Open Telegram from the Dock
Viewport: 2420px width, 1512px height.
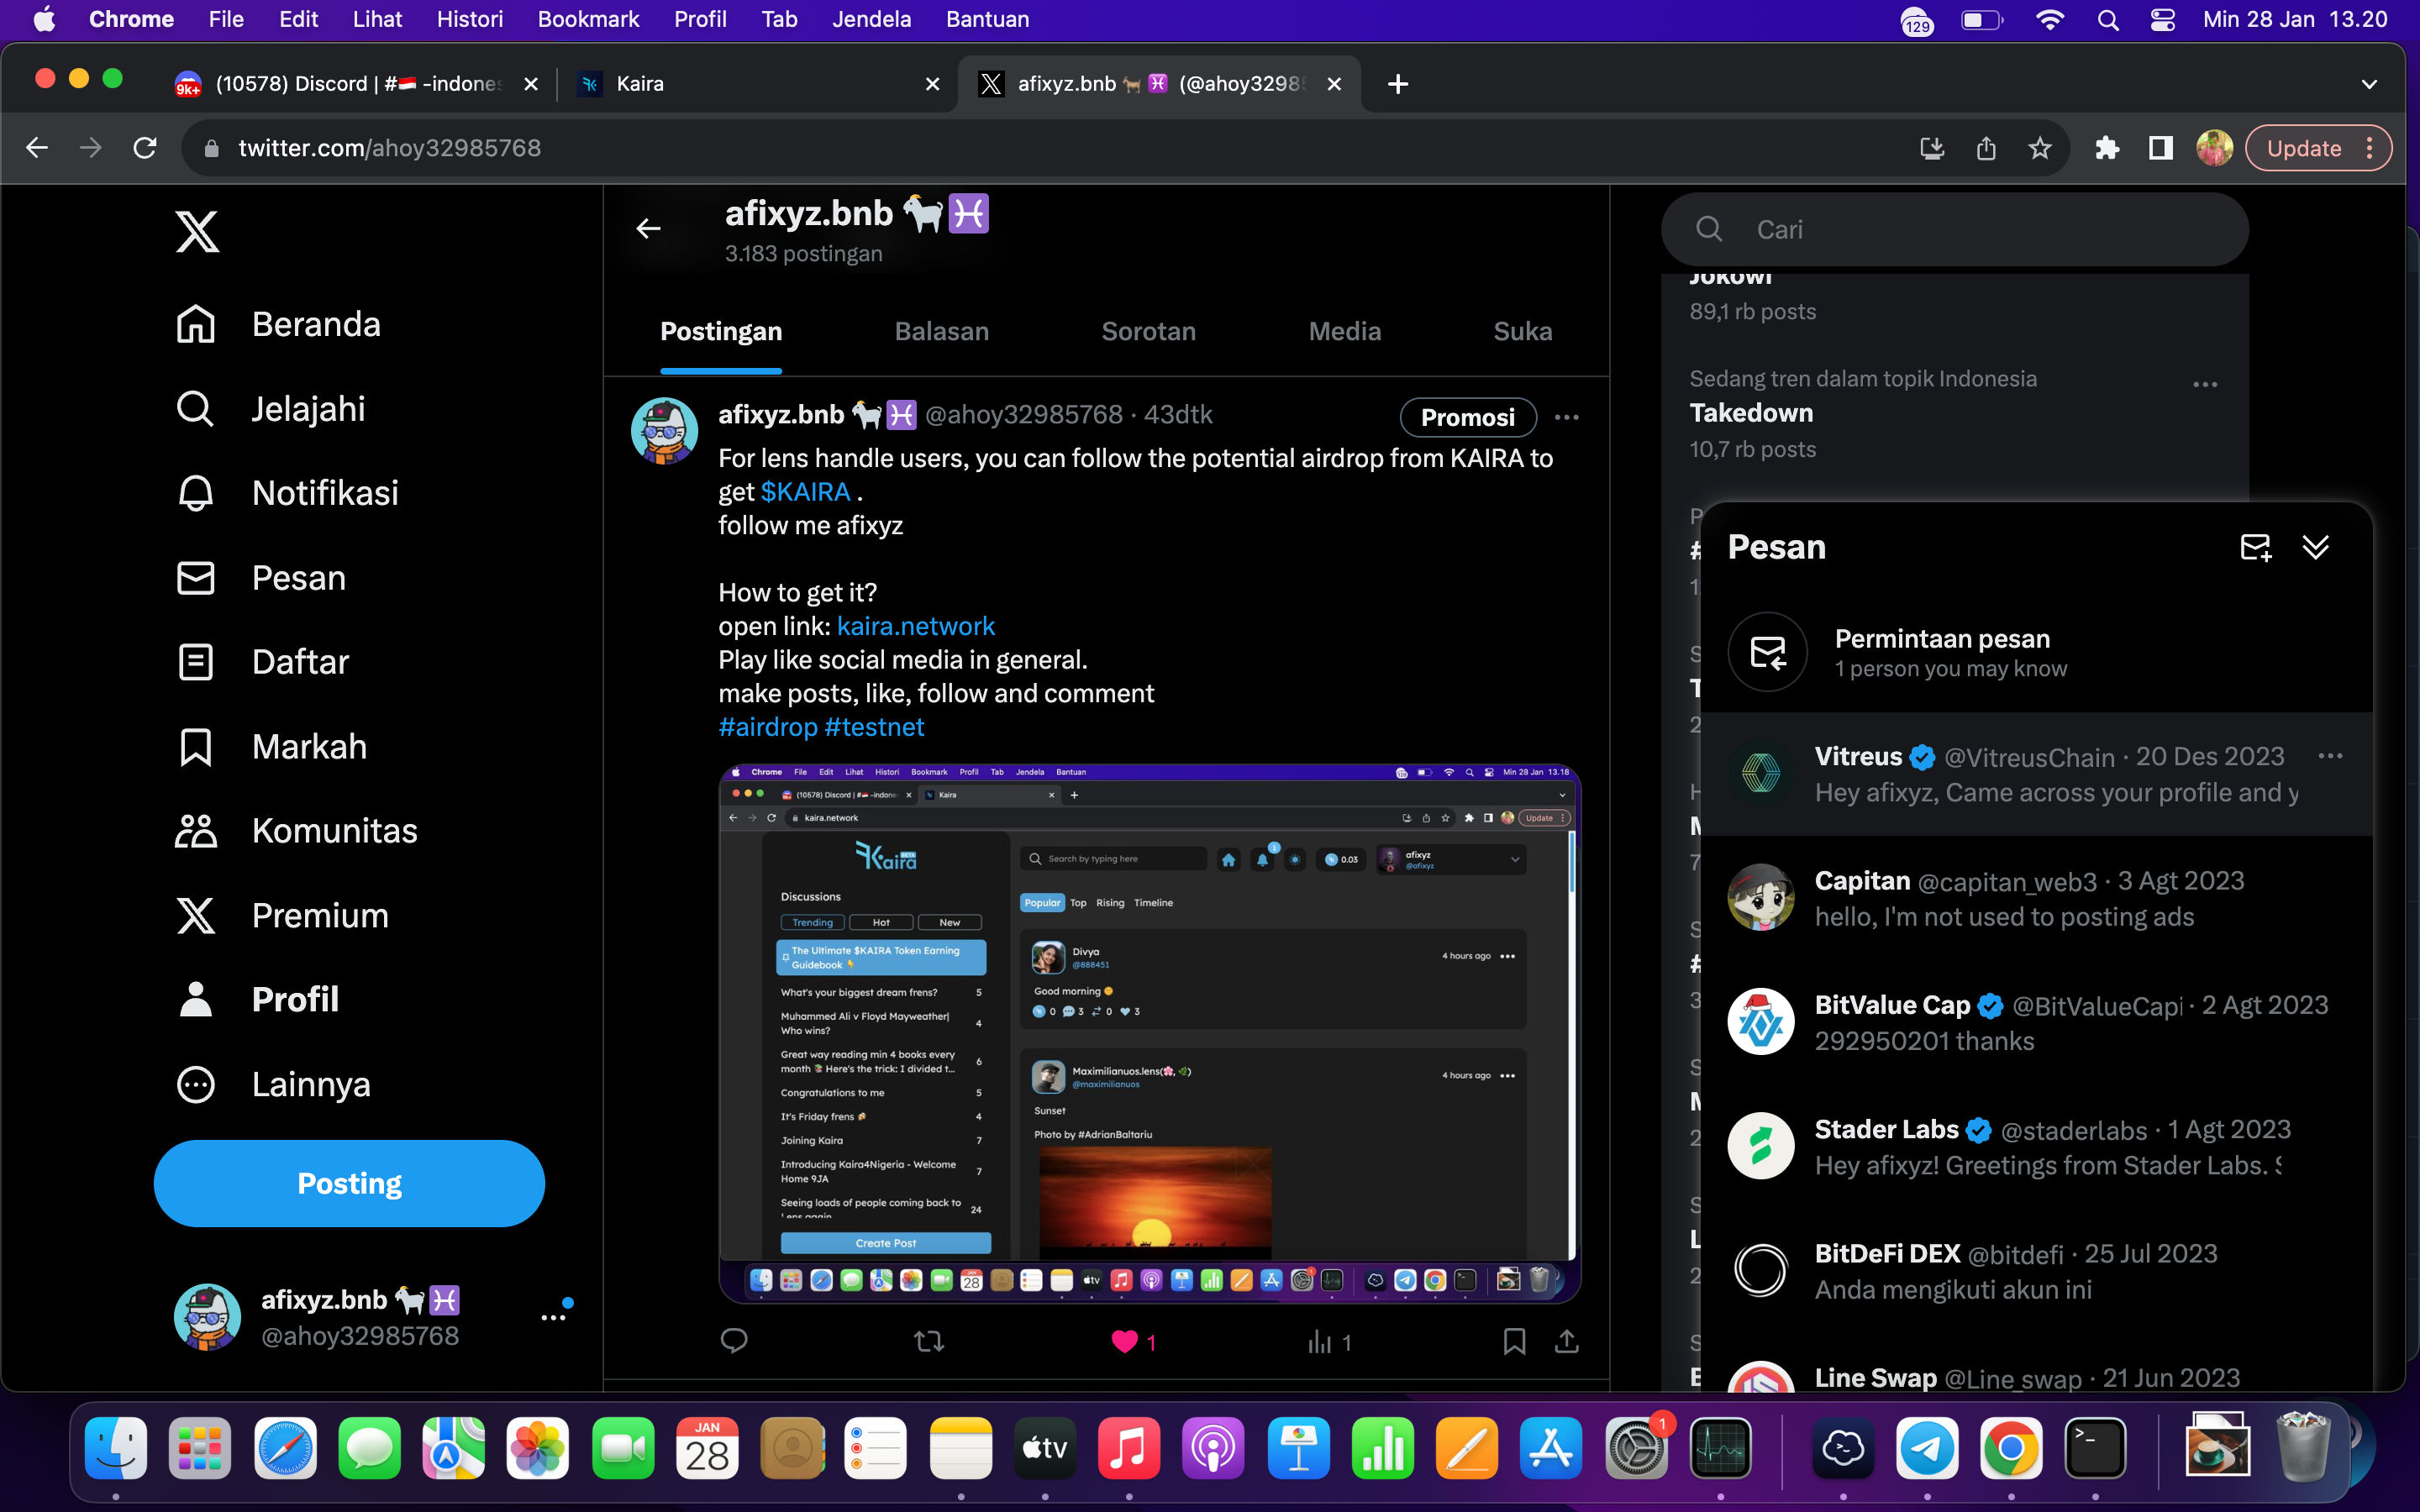tap(1926, 1448)
